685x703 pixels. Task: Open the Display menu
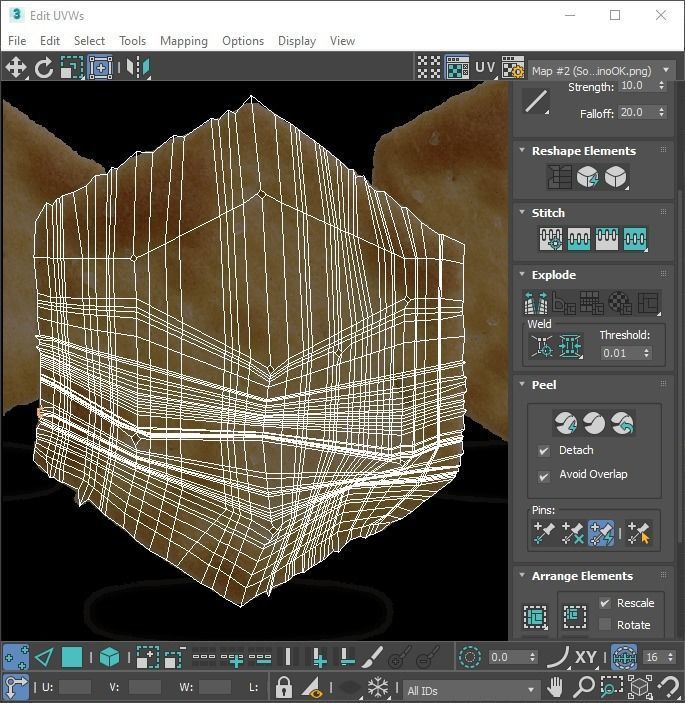(297, 41)
